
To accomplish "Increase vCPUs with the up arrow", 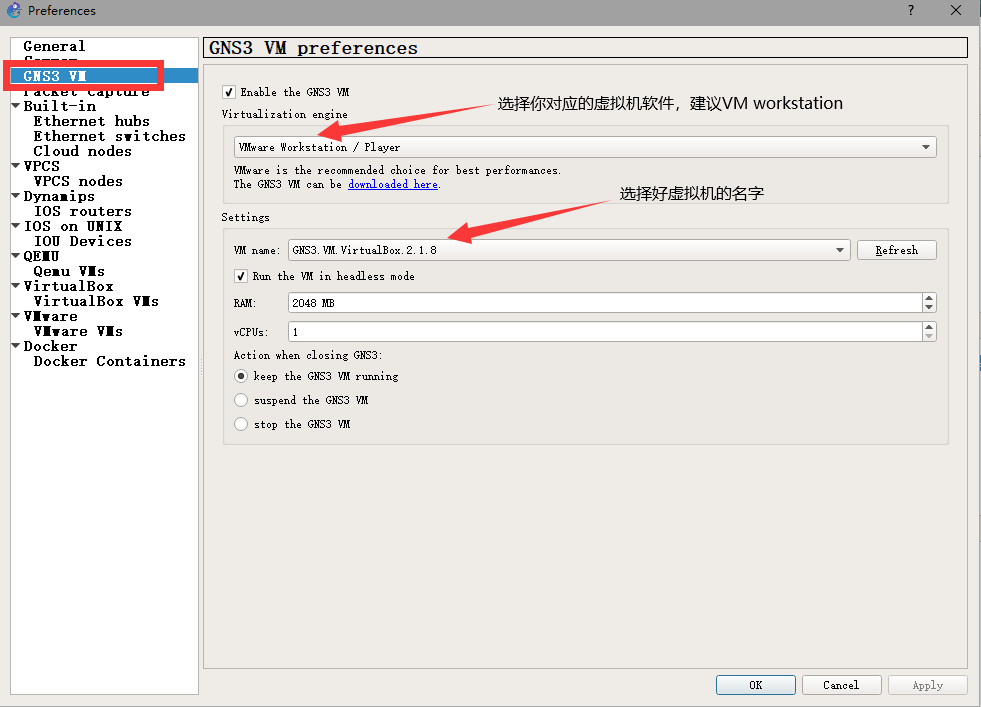I will (x=929, y=327).
